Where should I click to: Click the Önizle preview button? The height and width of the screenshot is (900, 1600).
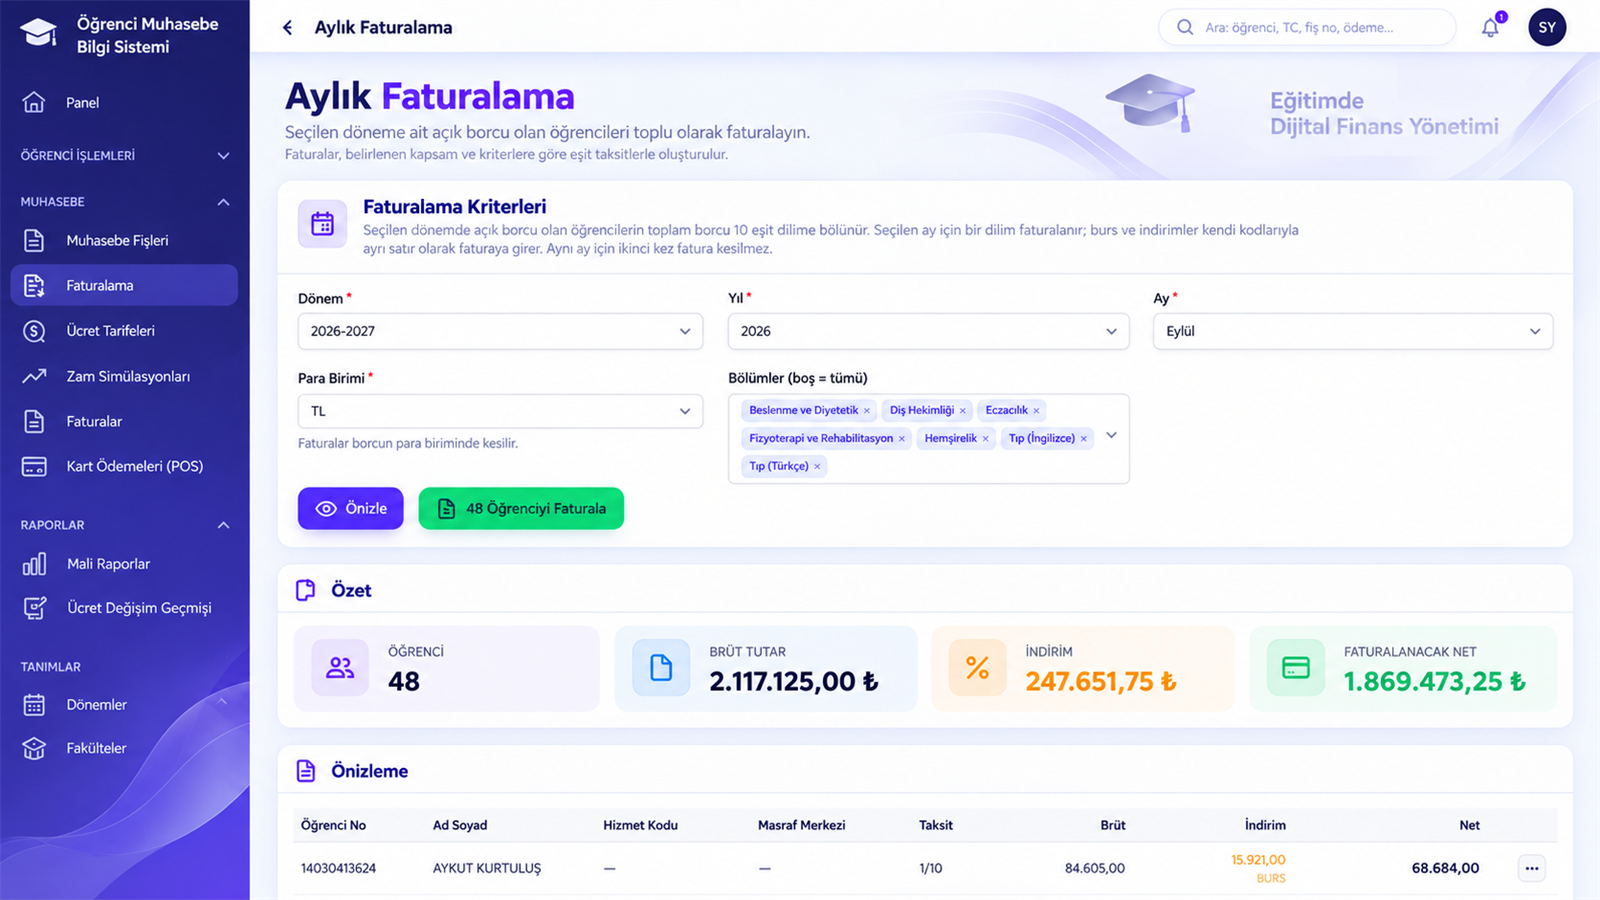350,508
